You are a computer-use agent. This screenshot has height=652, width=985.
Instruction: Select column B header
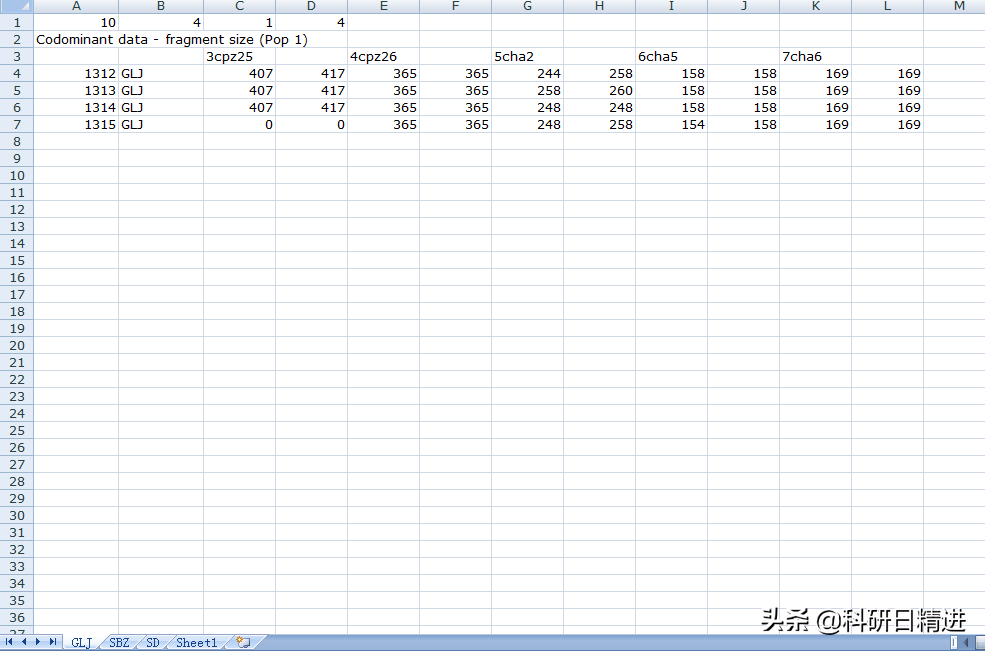pos(161,6)
